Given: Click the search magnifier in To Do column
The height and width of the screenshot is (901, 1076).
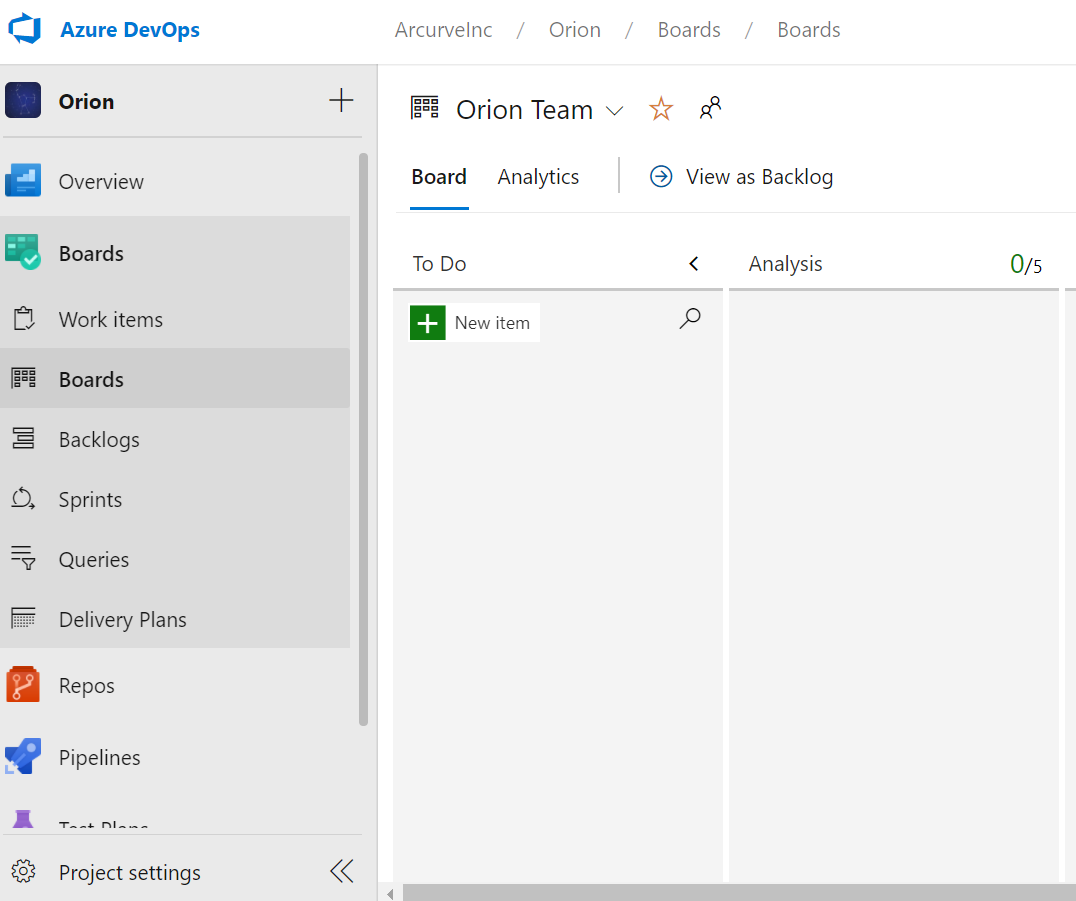Looking at the screenshot, I should pyautogui.click(x=690, y=319).
